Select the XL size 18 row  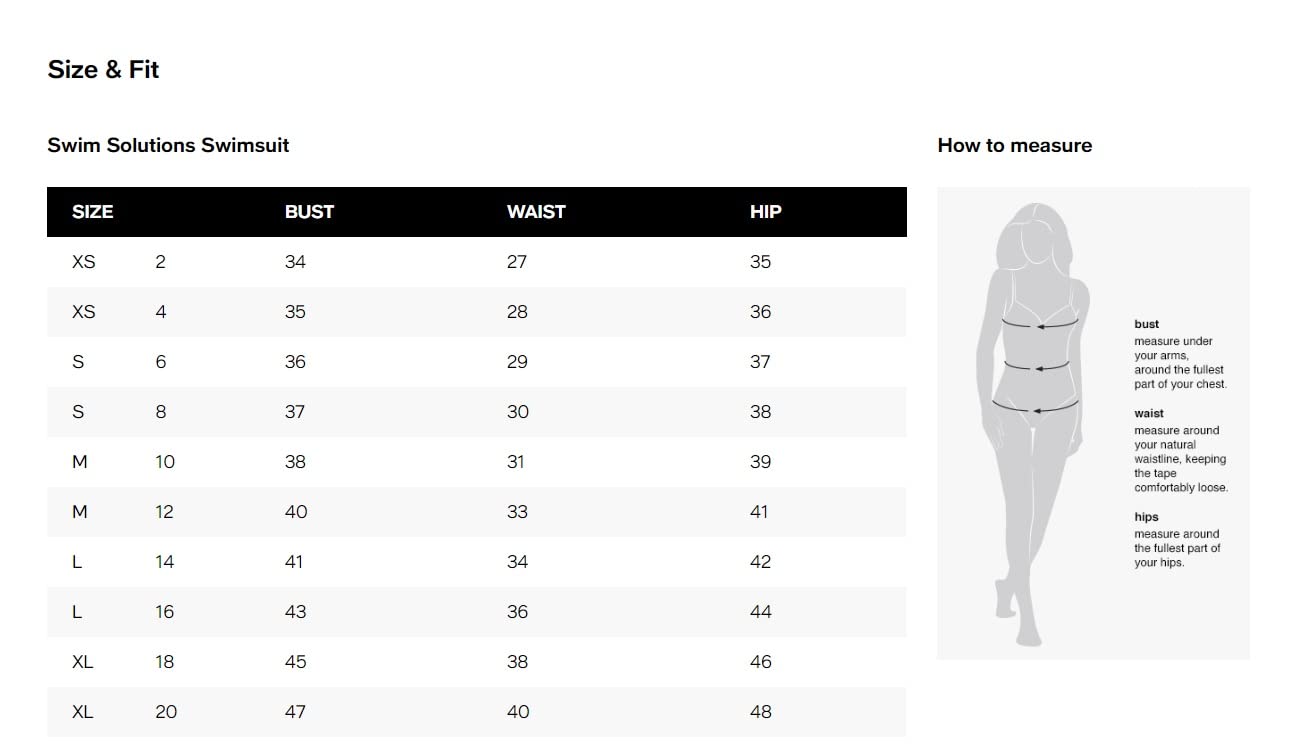pyautogui.click(x=477, y=662)
